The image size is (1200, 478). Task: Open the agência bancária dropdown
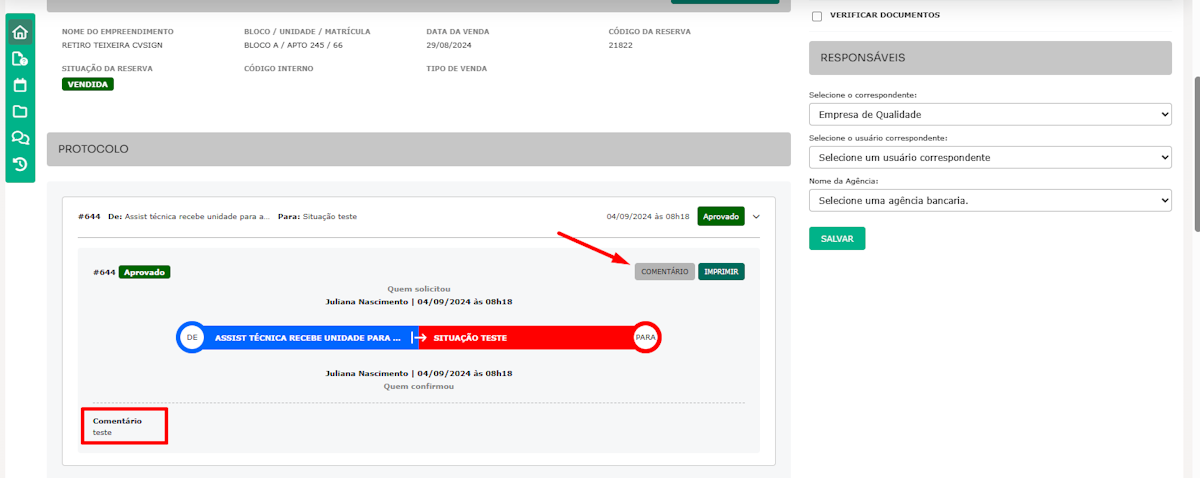(x=990, y=201)
